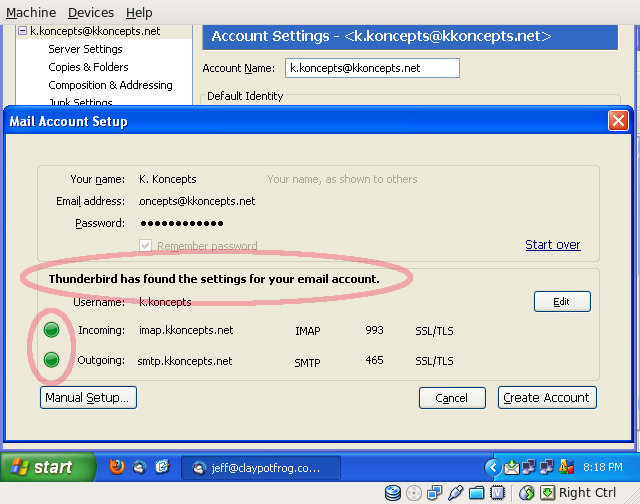Screen dimensions: 640x504
Task: Click the security alert shield tray icon
Action: click(566, 467)
